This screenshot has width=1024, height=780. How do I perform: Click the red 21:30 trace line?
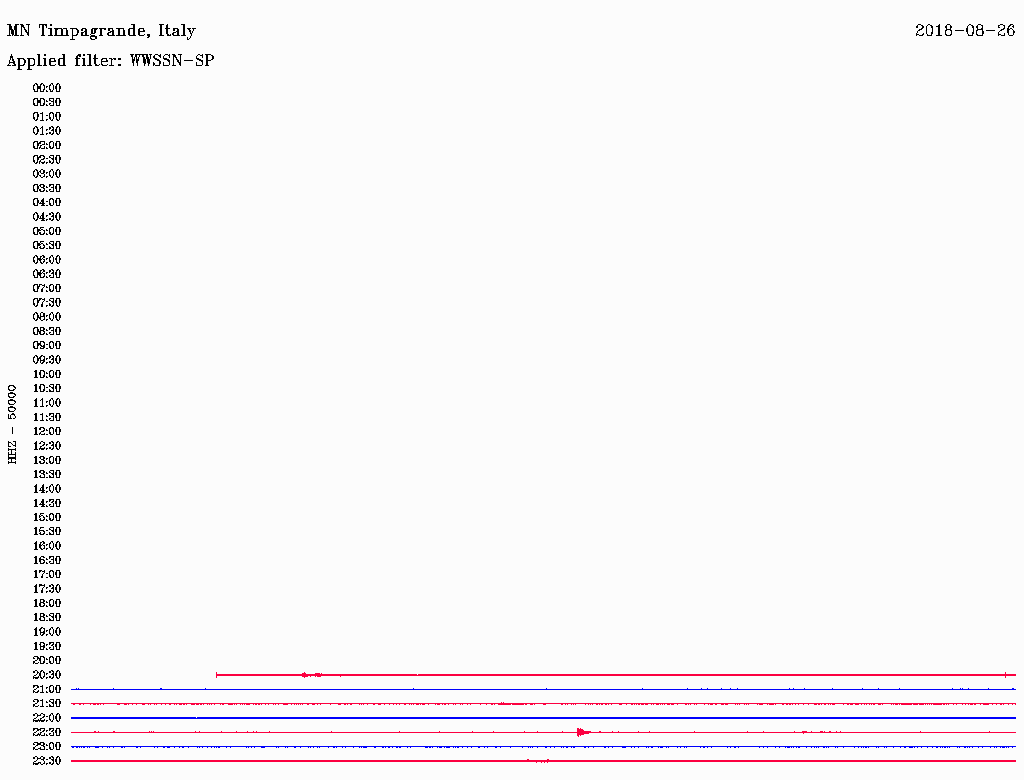543,704
